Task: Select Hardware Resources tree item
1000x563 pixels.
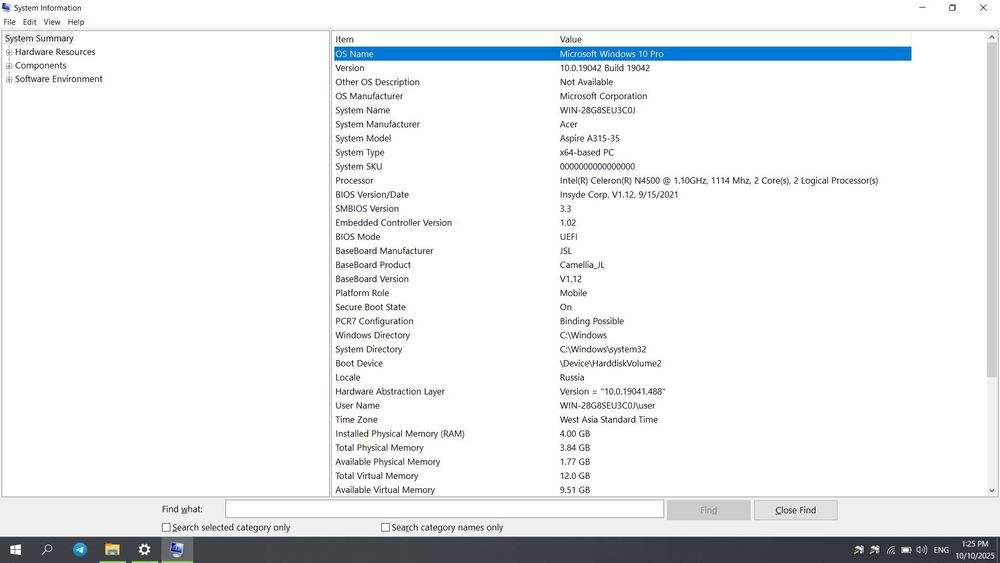Action: coord(55,52)
